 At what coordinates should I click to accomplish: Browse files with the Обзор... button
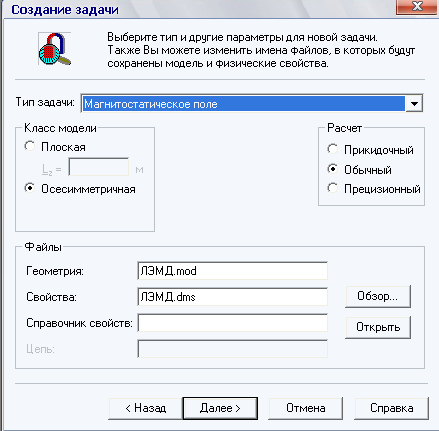coord(378,296)
